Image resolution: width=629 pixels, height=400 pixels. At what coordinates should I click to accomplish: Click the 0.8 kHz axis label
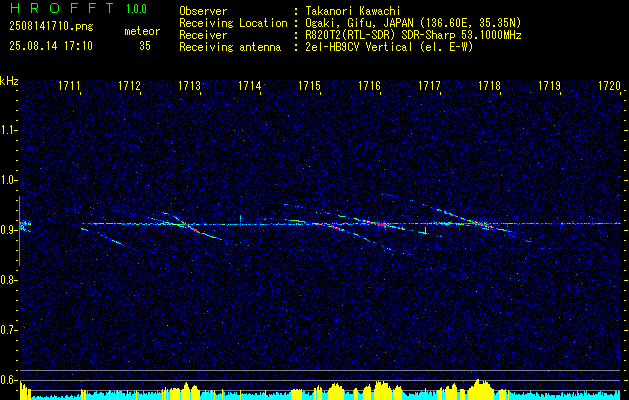(x=8, y=280)
